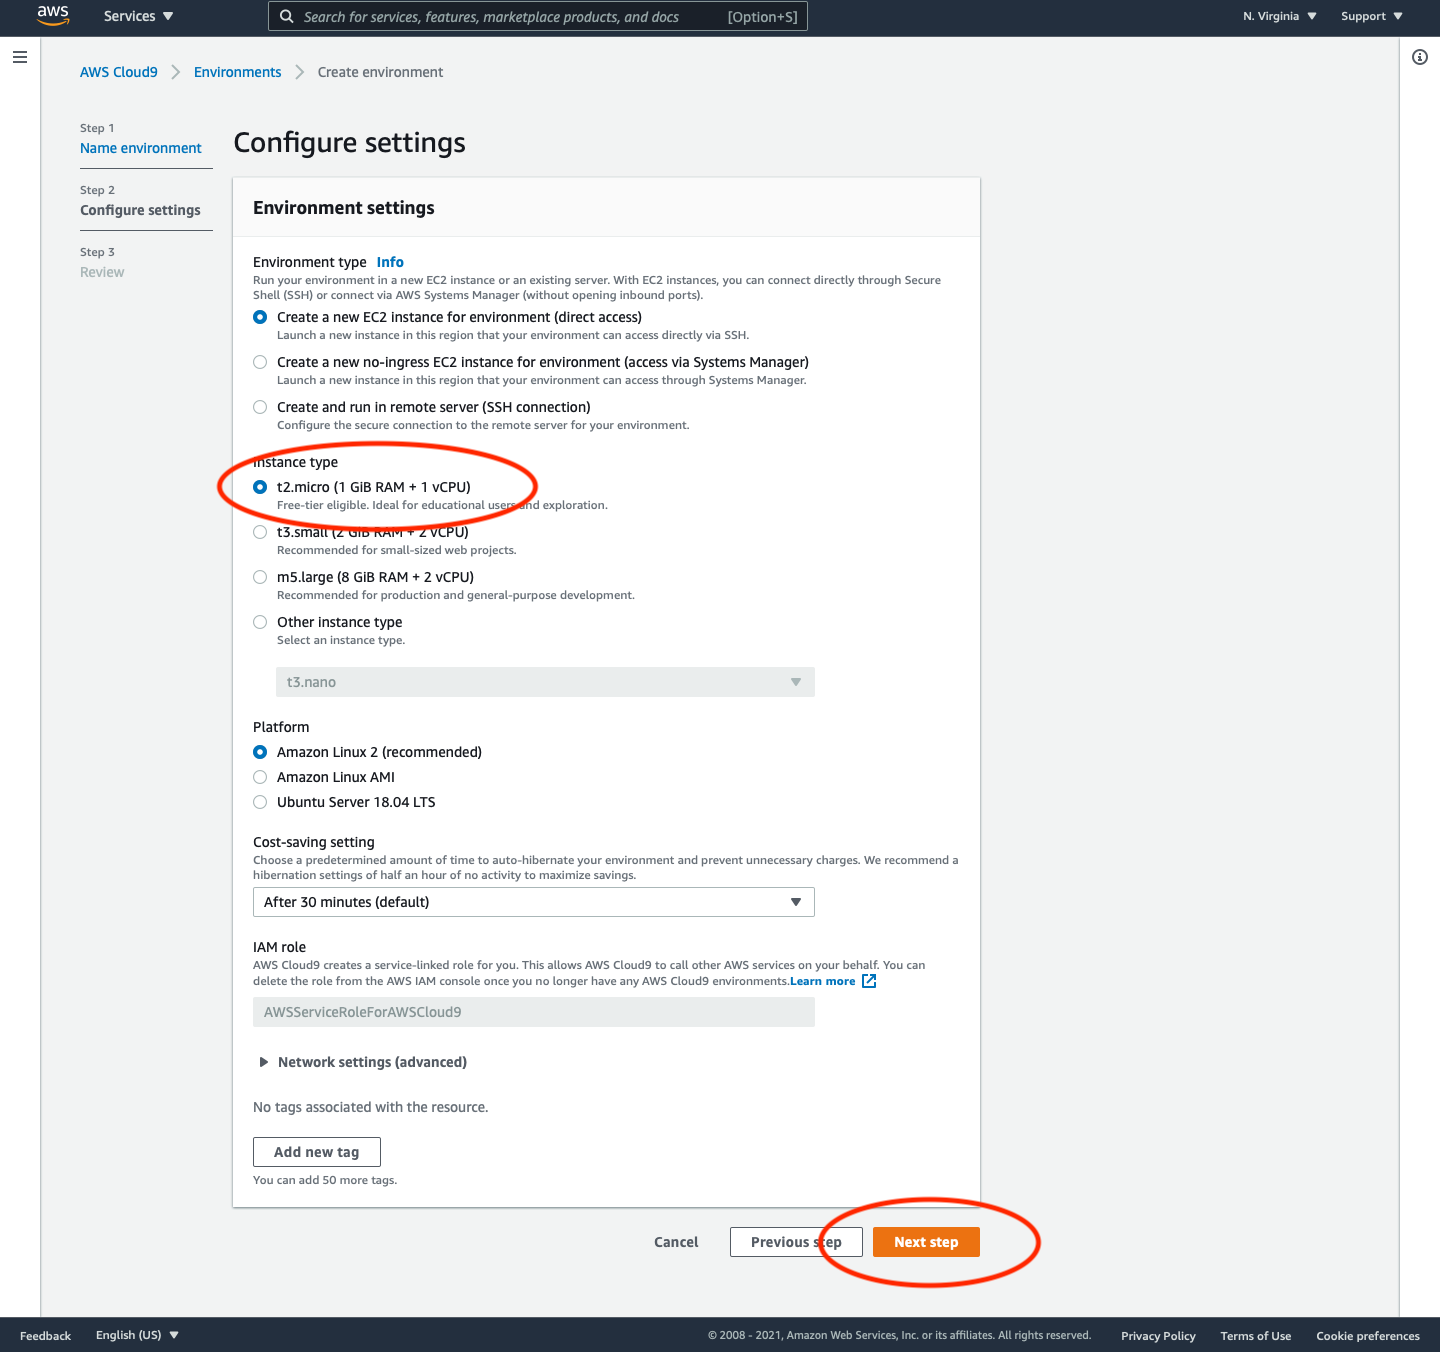Image resolution: width=1440 pixels, height=1352 pixels.
Task: Click the Info link next to Environment type
Action: pos(390,262)
